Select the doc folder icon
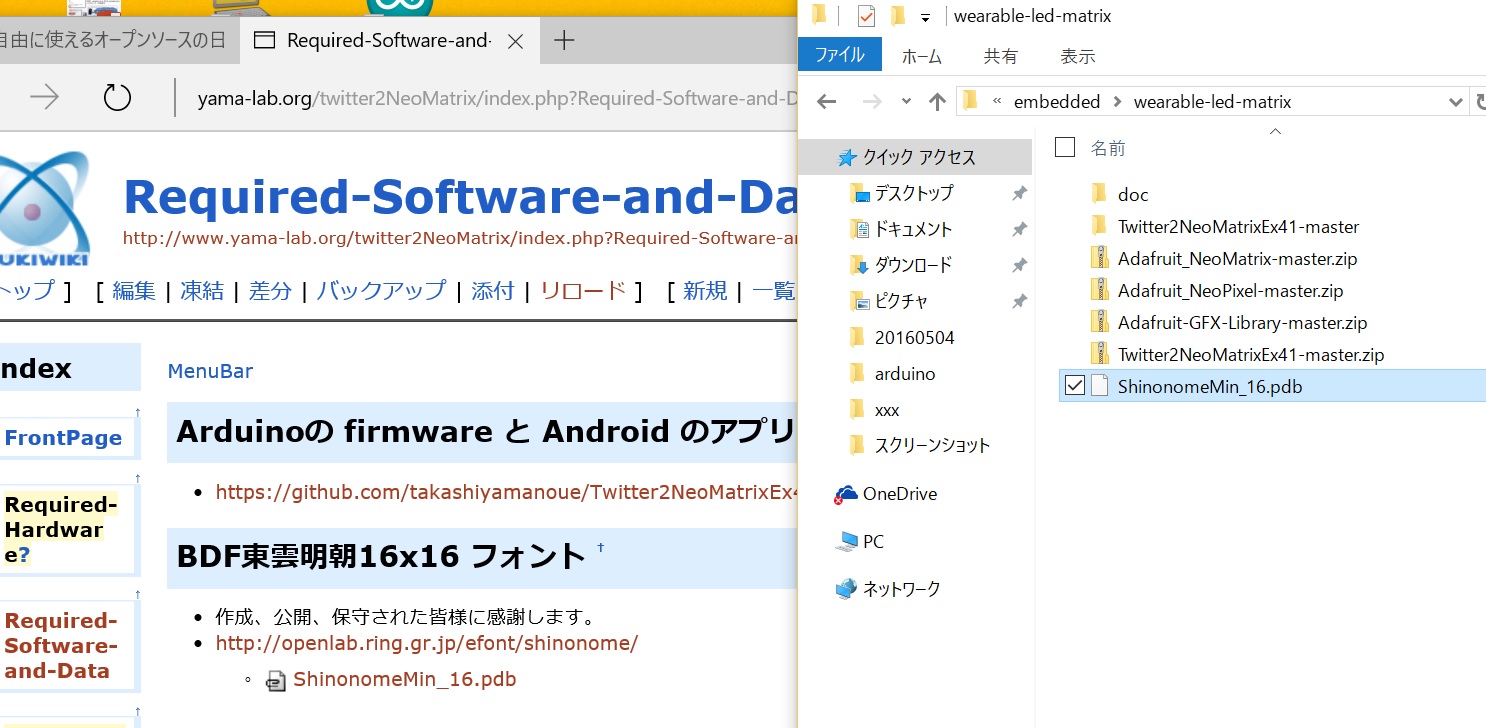This screenshot has height=728, width=1486. click(x=1100, y=194)
